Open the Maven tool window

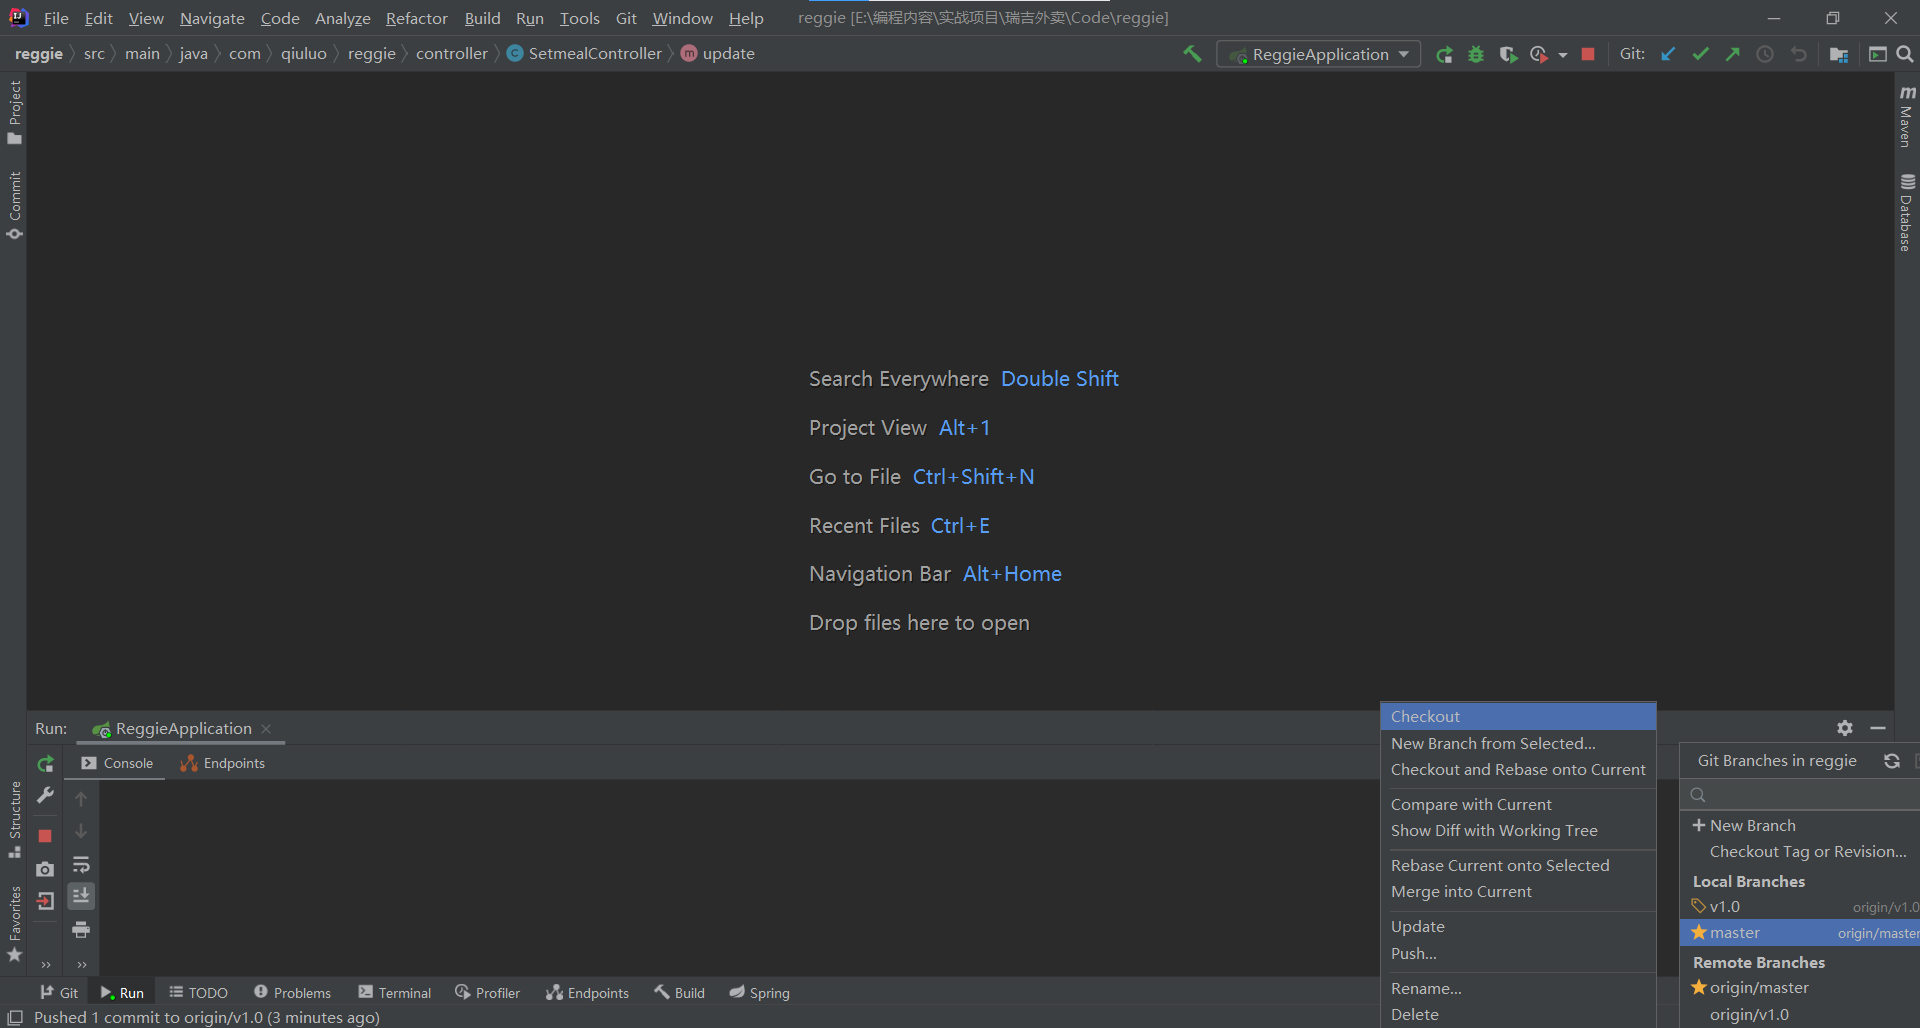1907,116
